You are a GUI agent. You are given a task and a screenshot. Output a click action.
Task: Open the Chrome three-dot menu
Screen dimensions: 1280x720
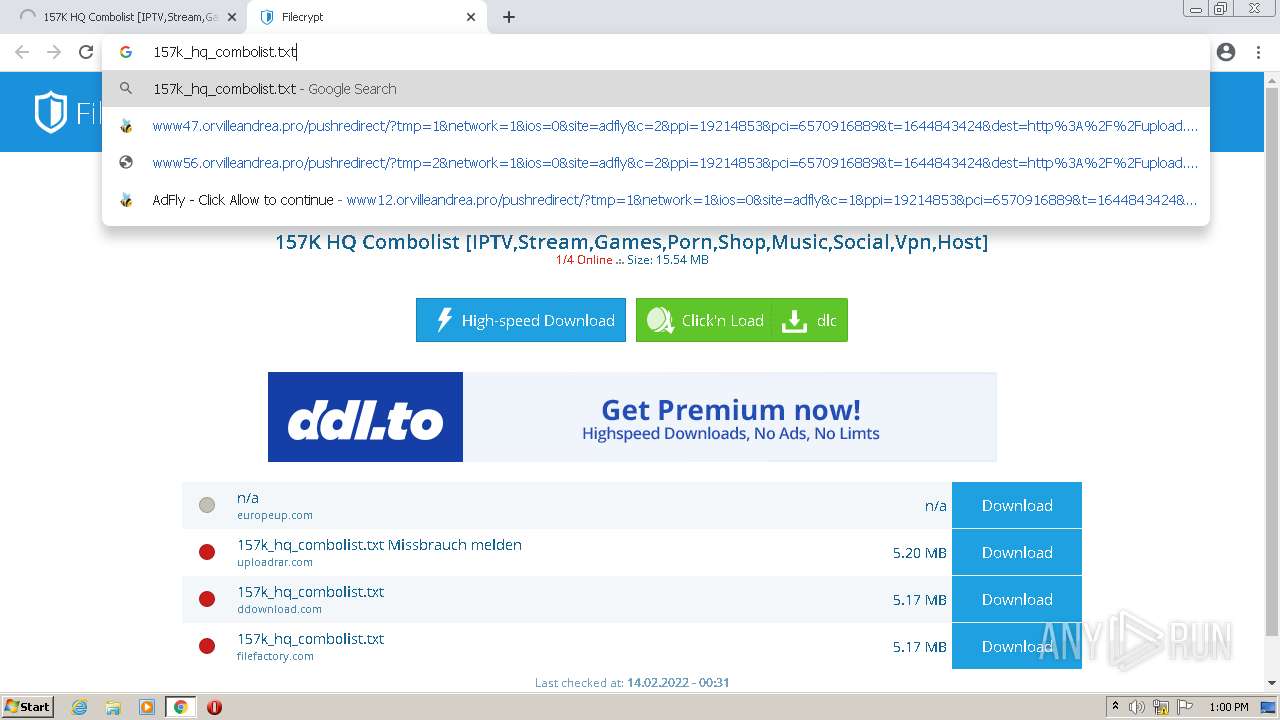click(1258, 52)
